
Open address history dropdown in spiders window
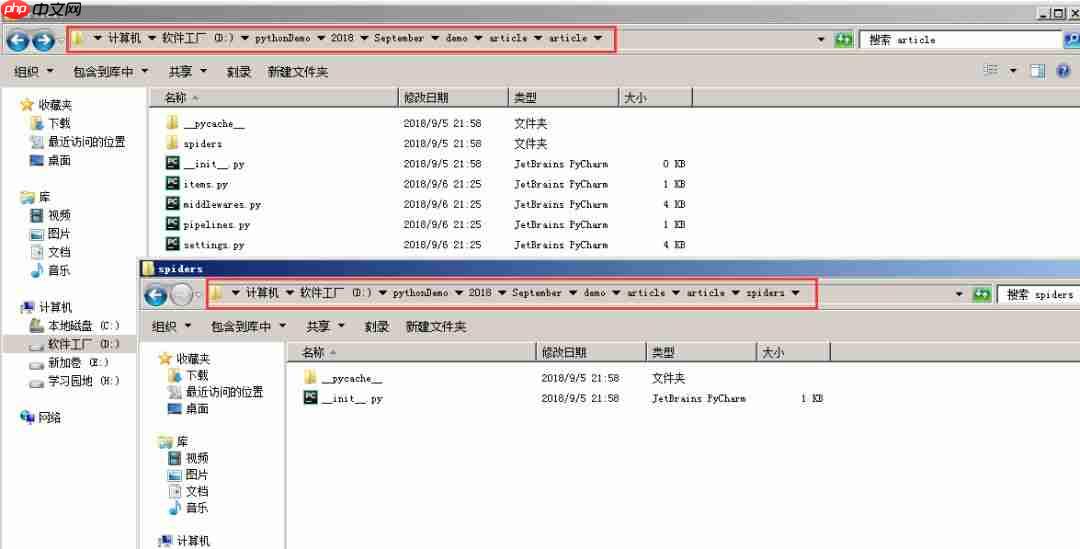coord(959,294)
